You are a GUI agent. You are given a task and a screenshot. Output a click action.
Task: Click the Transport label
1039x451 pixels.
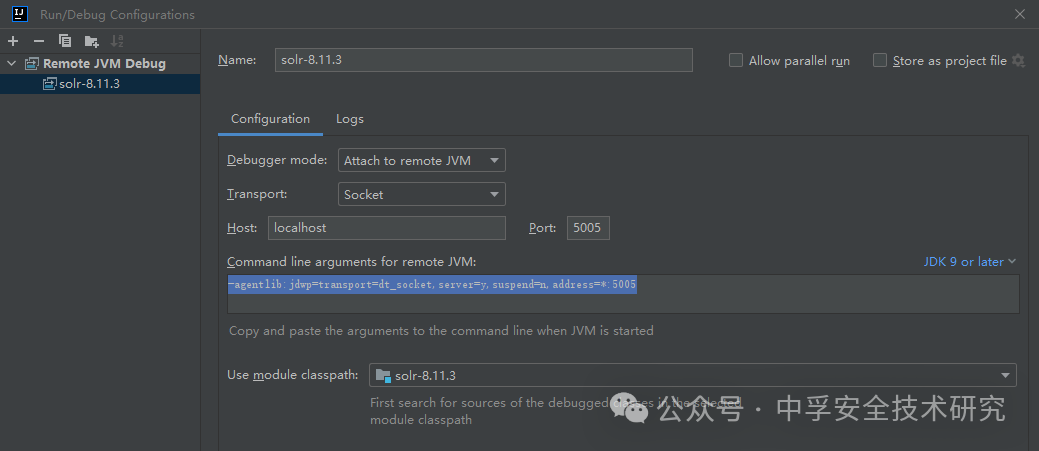pos(257,195)
